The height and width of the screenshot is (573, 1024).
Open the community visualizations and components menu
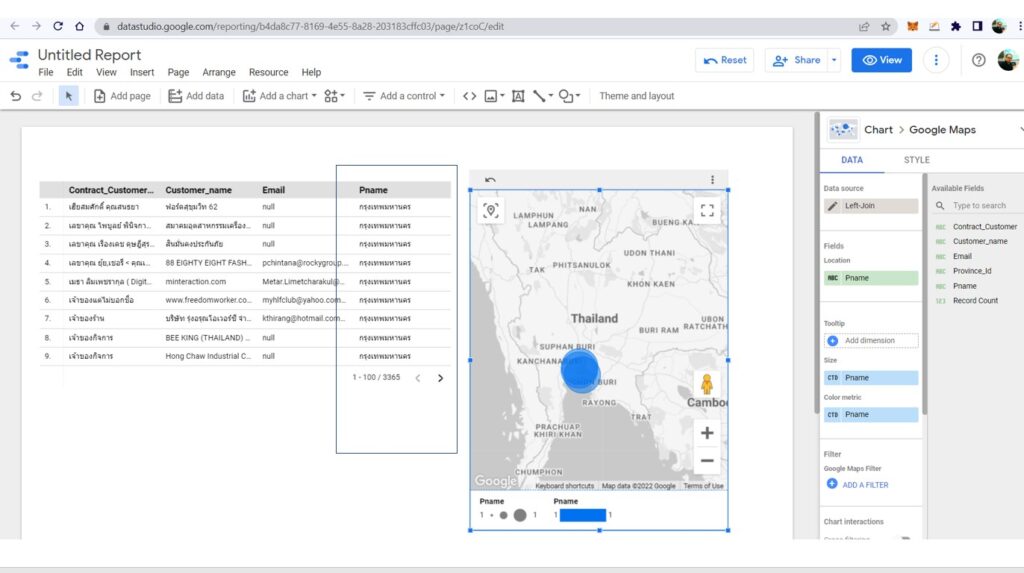point(334,96)
